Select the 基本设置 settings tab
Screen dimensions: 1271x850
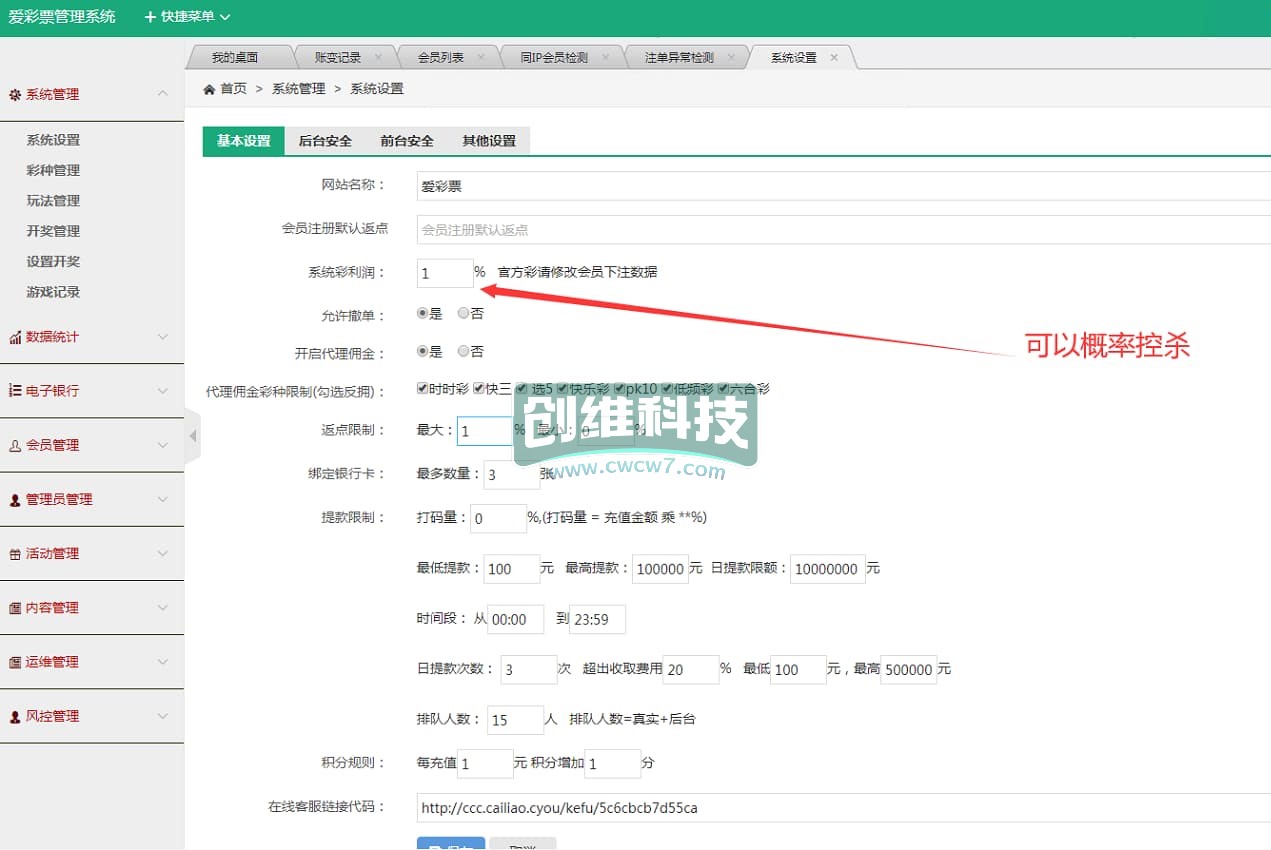coord(244,141)
